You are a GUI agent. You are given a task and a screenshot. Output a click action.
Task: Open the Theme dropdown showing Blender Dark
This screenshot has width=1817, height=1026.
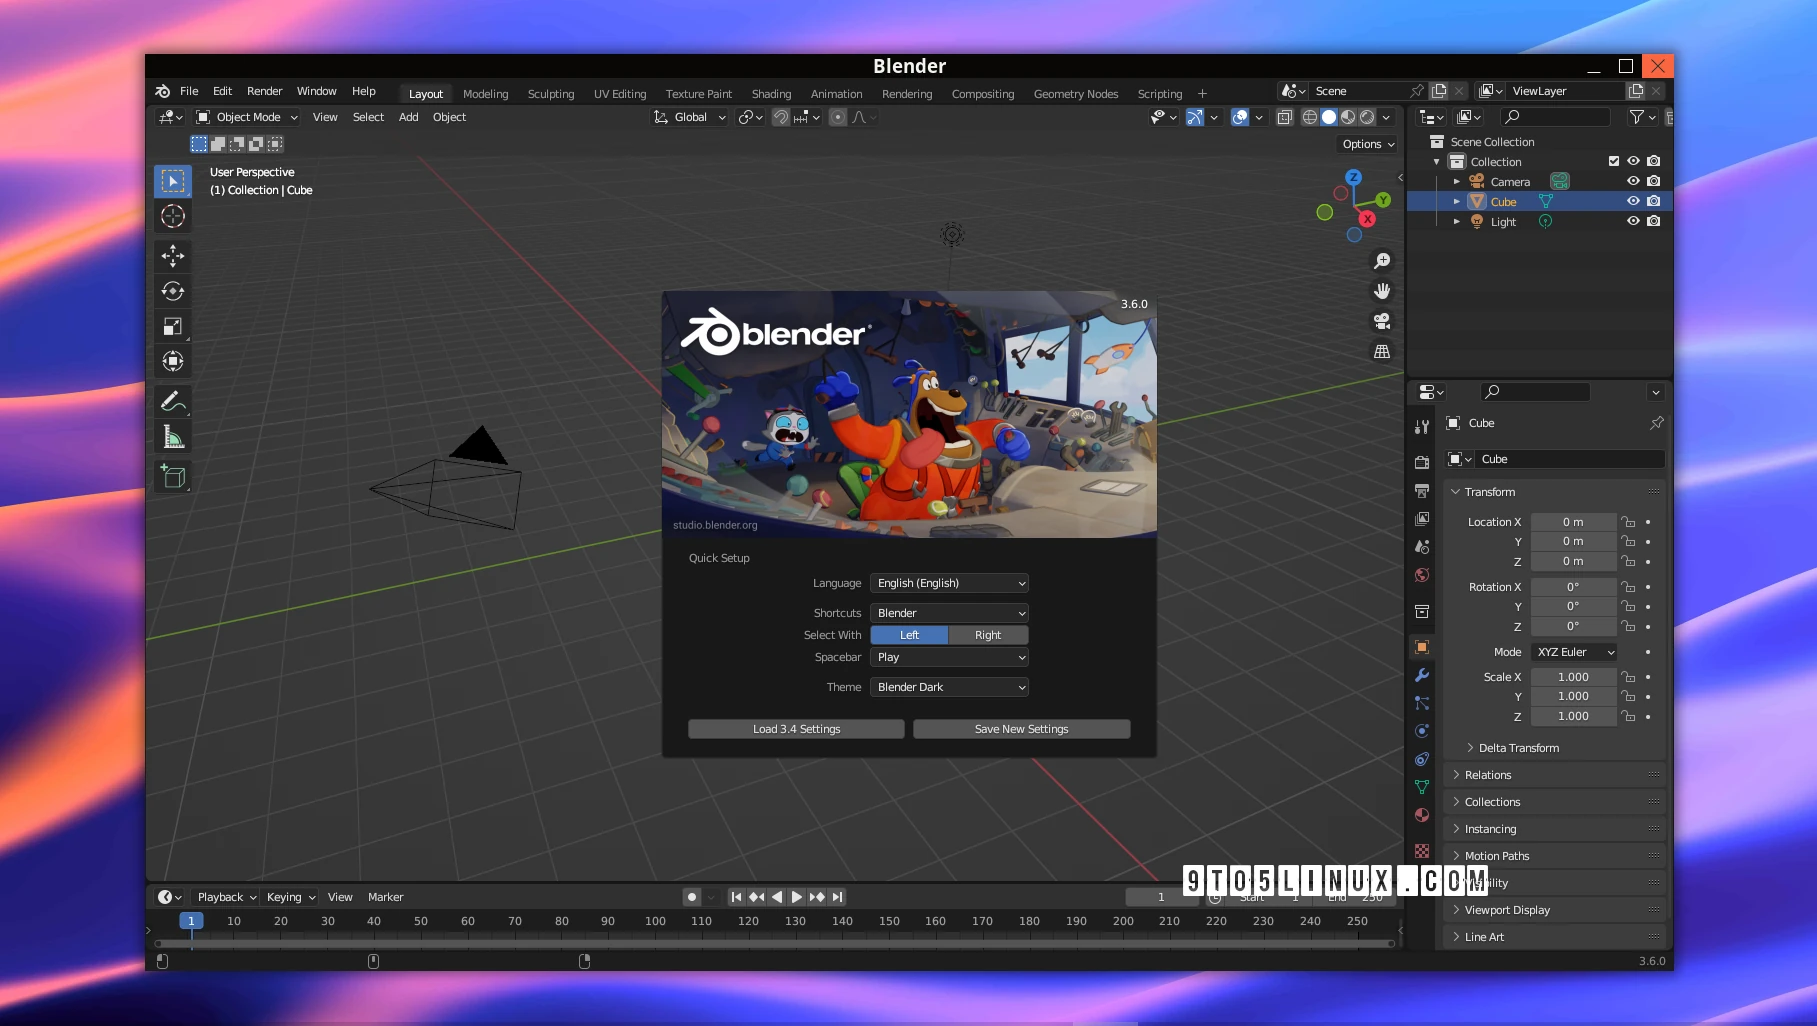point(948,687)
